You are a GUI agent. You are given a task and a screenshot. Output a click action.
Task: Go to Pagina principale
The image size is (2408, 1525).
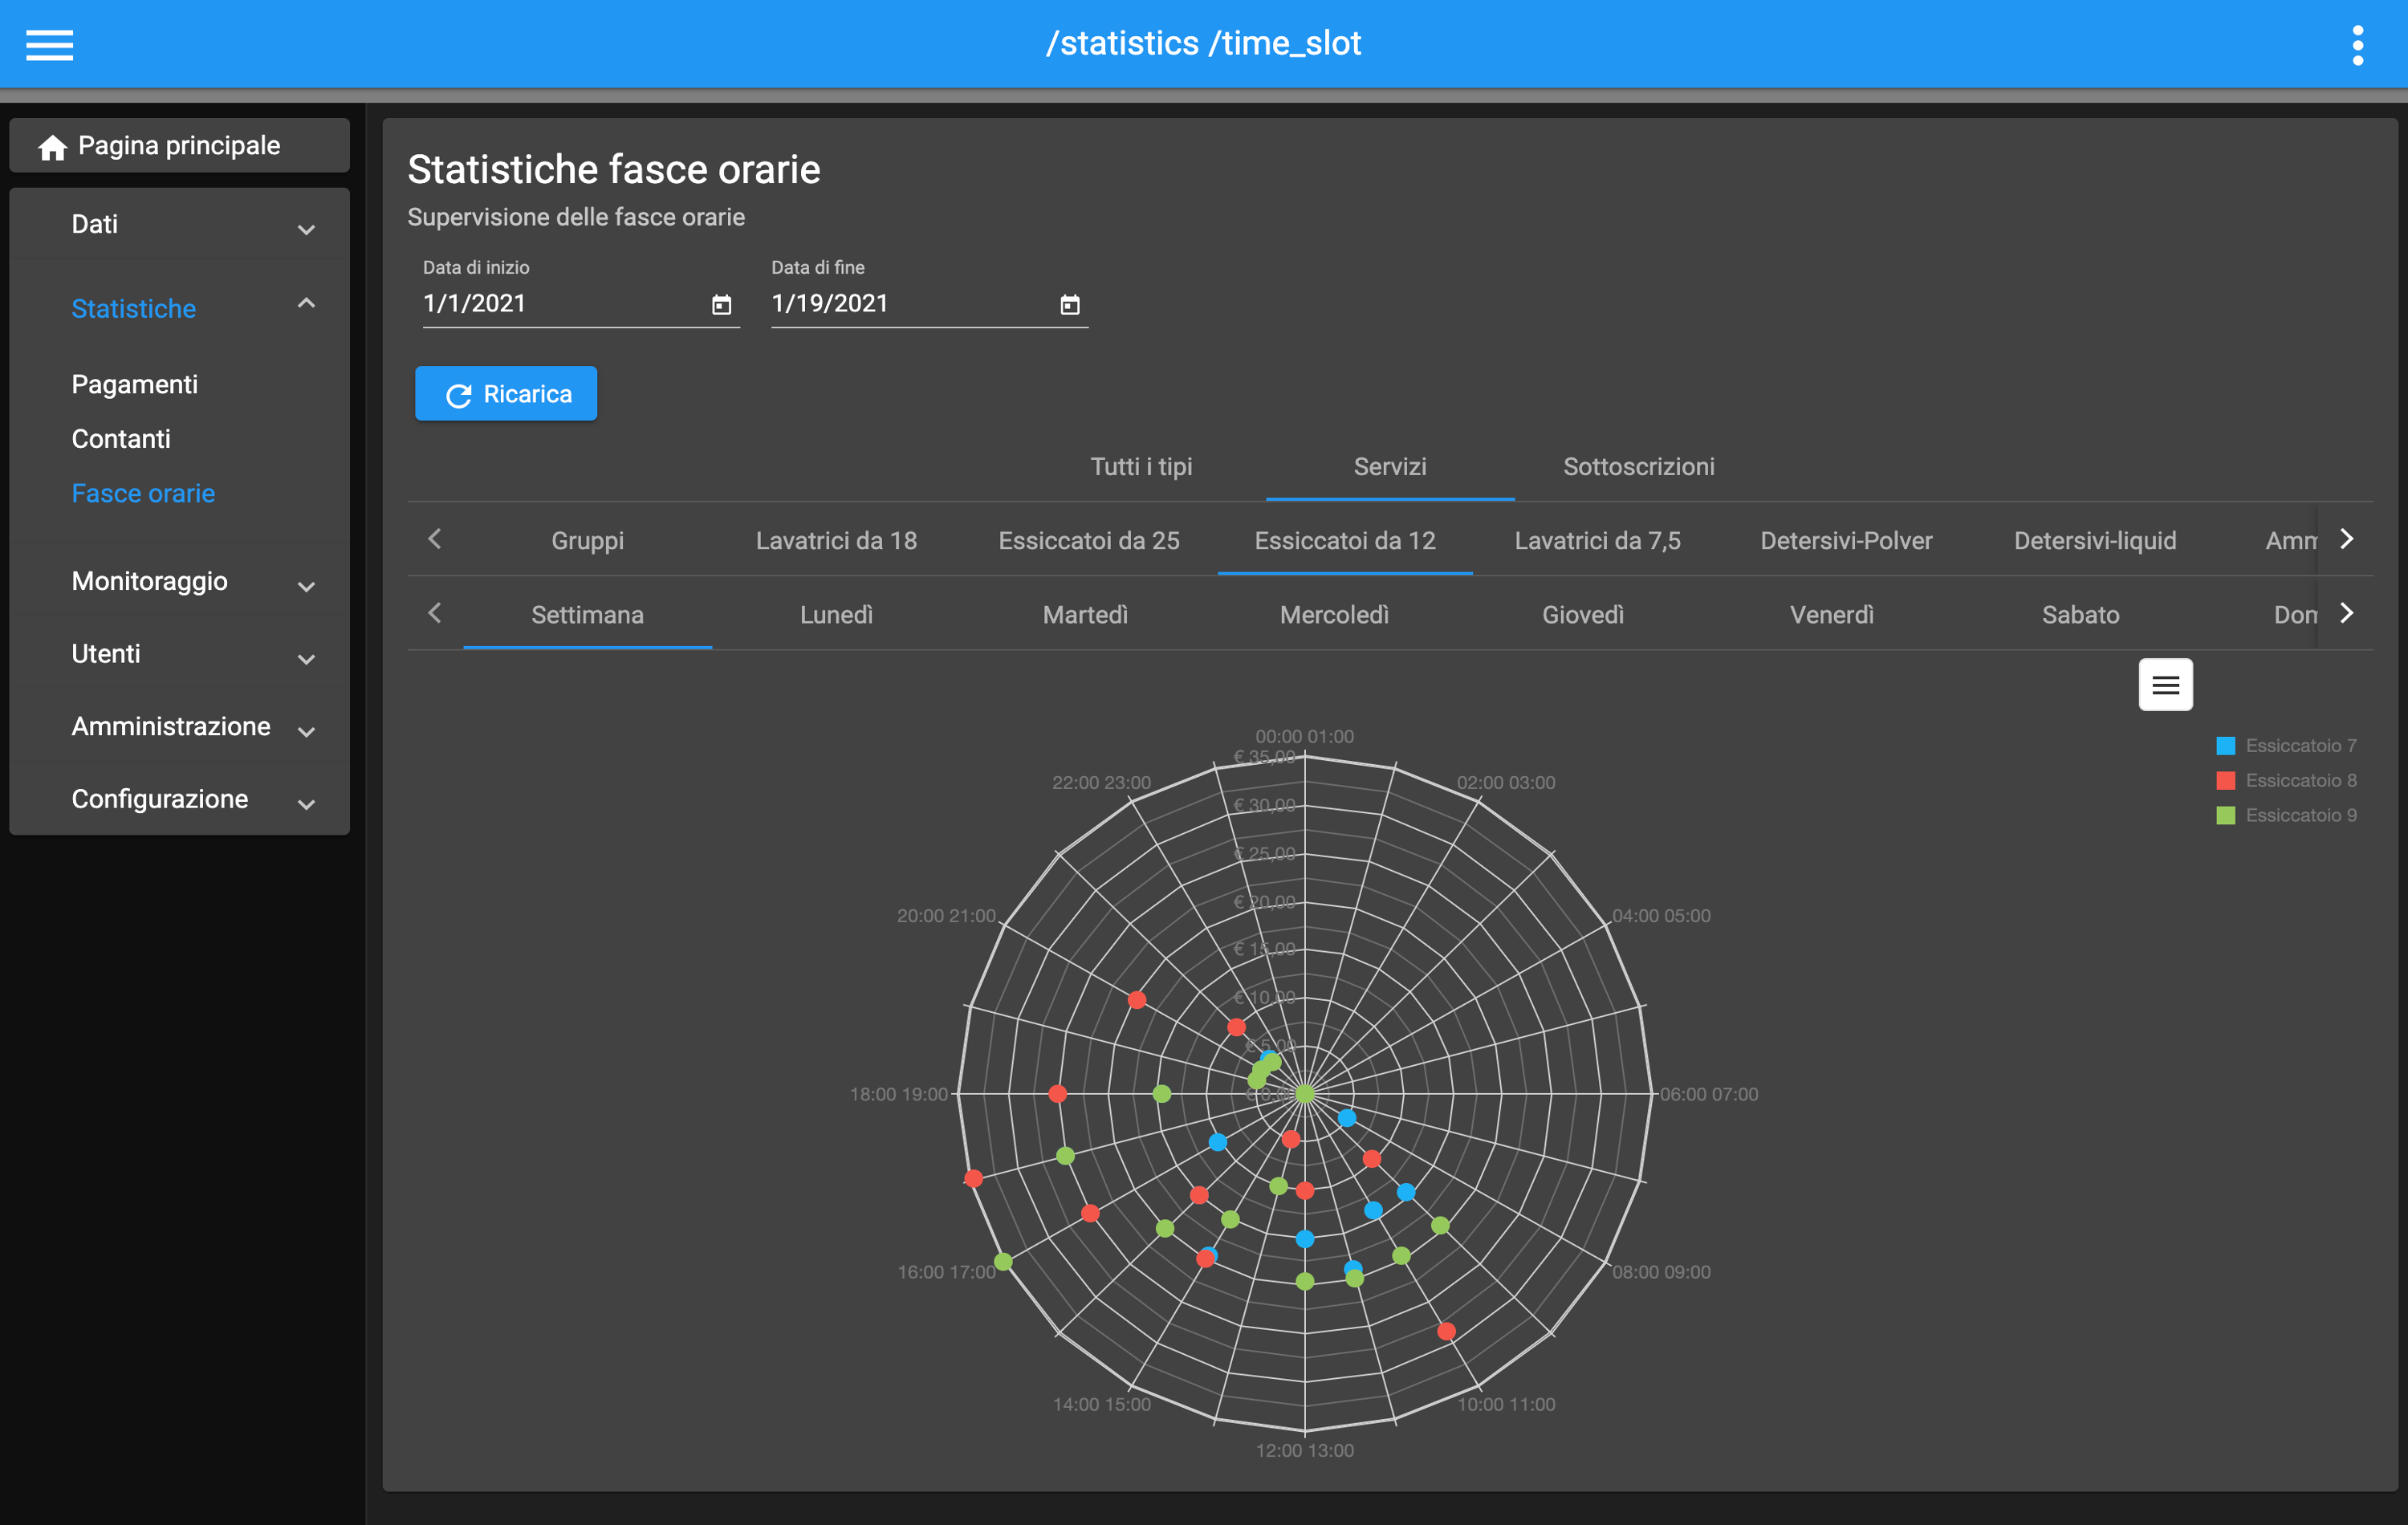180,146
